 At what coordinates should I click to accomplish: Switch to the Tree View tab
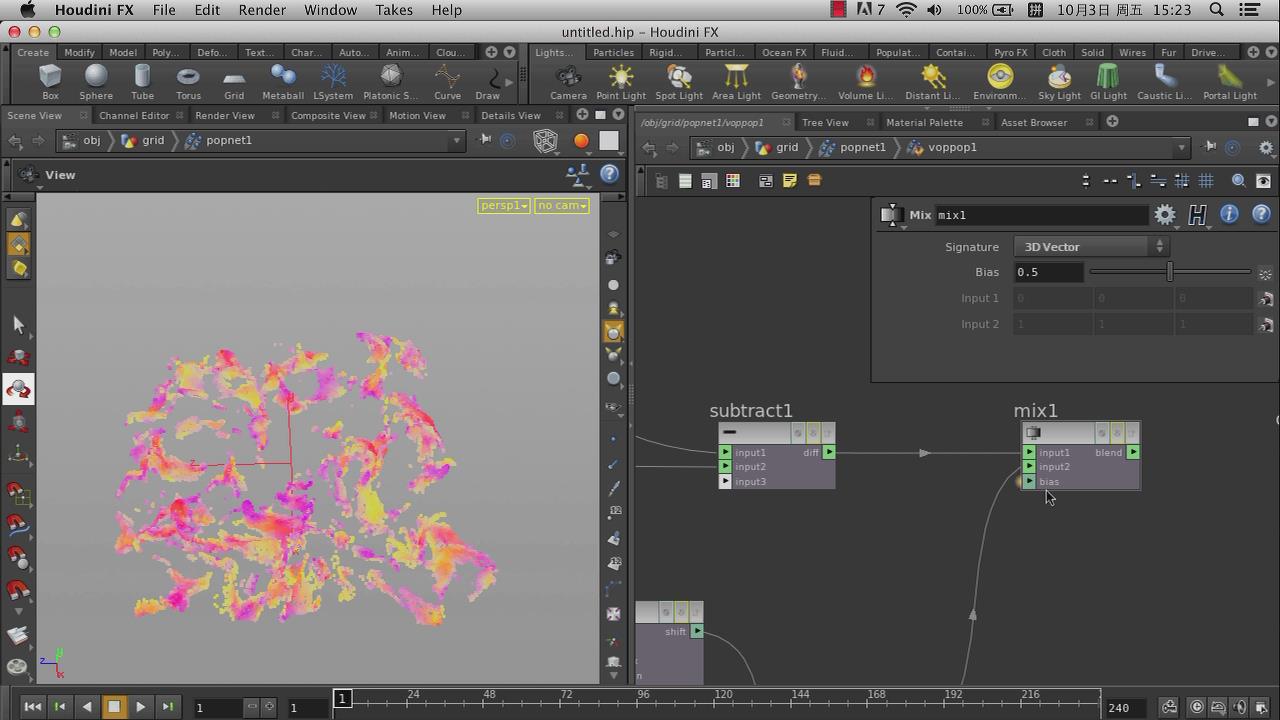click(825, 122)
